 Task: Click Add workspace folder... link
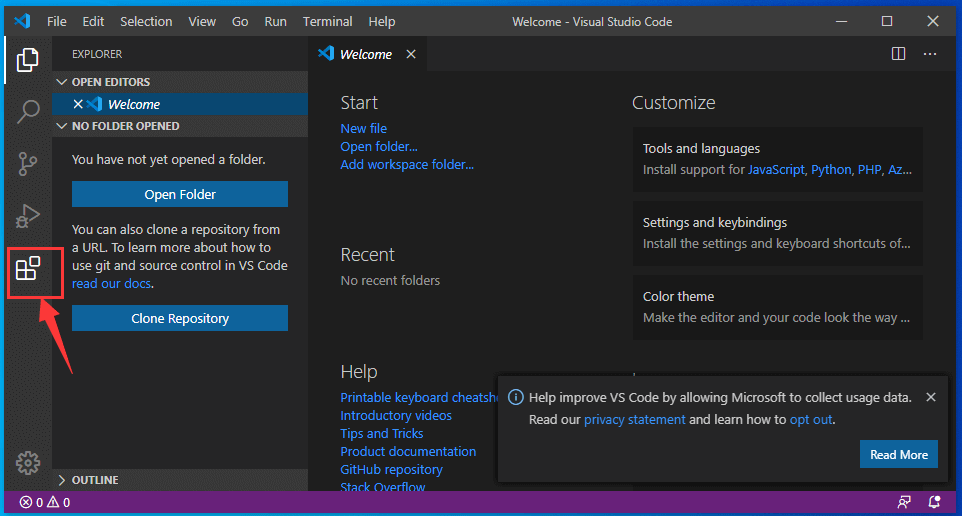click(x=407, y=164)
